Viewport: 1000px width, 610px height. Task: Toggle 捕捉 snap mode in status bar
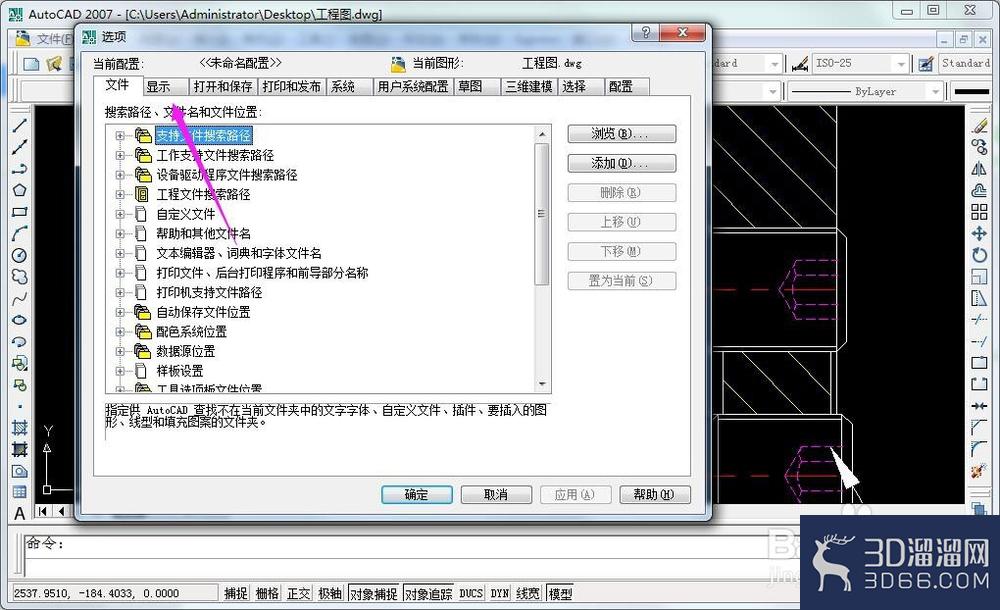click(x=235, y=593)
